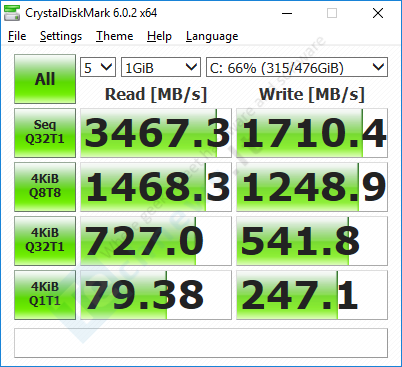Open the Settings menu
402x367 pixels.
[x=61, y=36]
